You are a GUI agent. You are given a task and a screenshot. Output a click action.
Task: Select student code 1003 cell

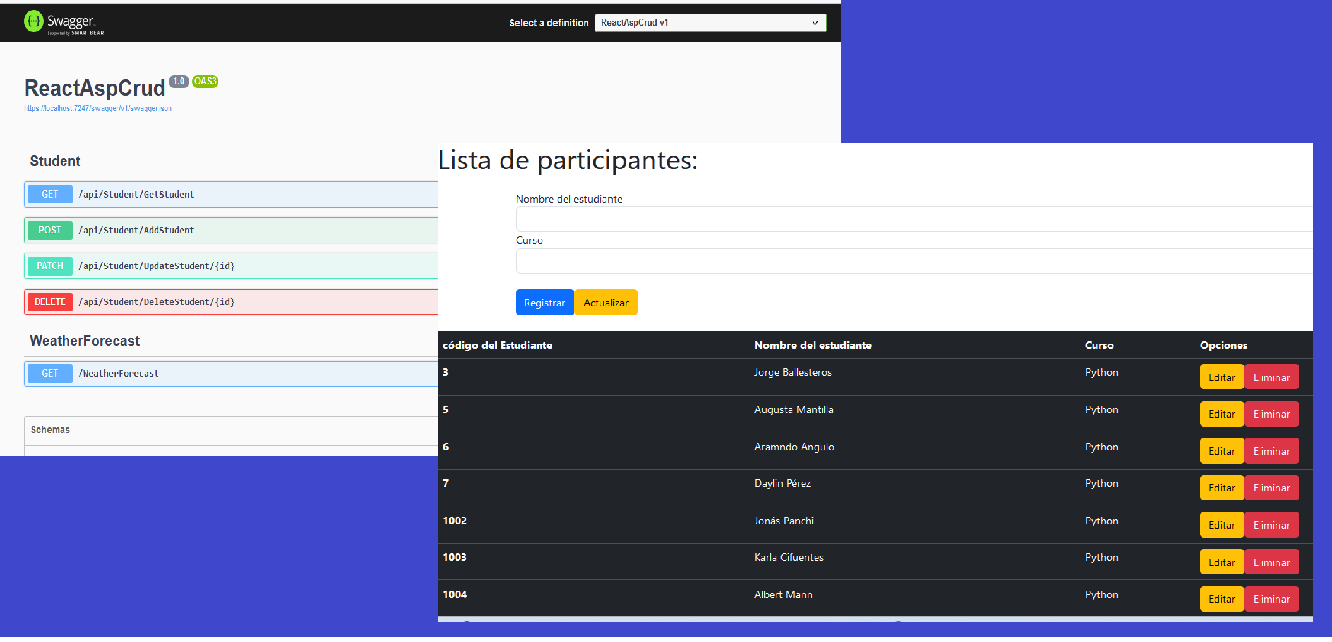[454, 557]
